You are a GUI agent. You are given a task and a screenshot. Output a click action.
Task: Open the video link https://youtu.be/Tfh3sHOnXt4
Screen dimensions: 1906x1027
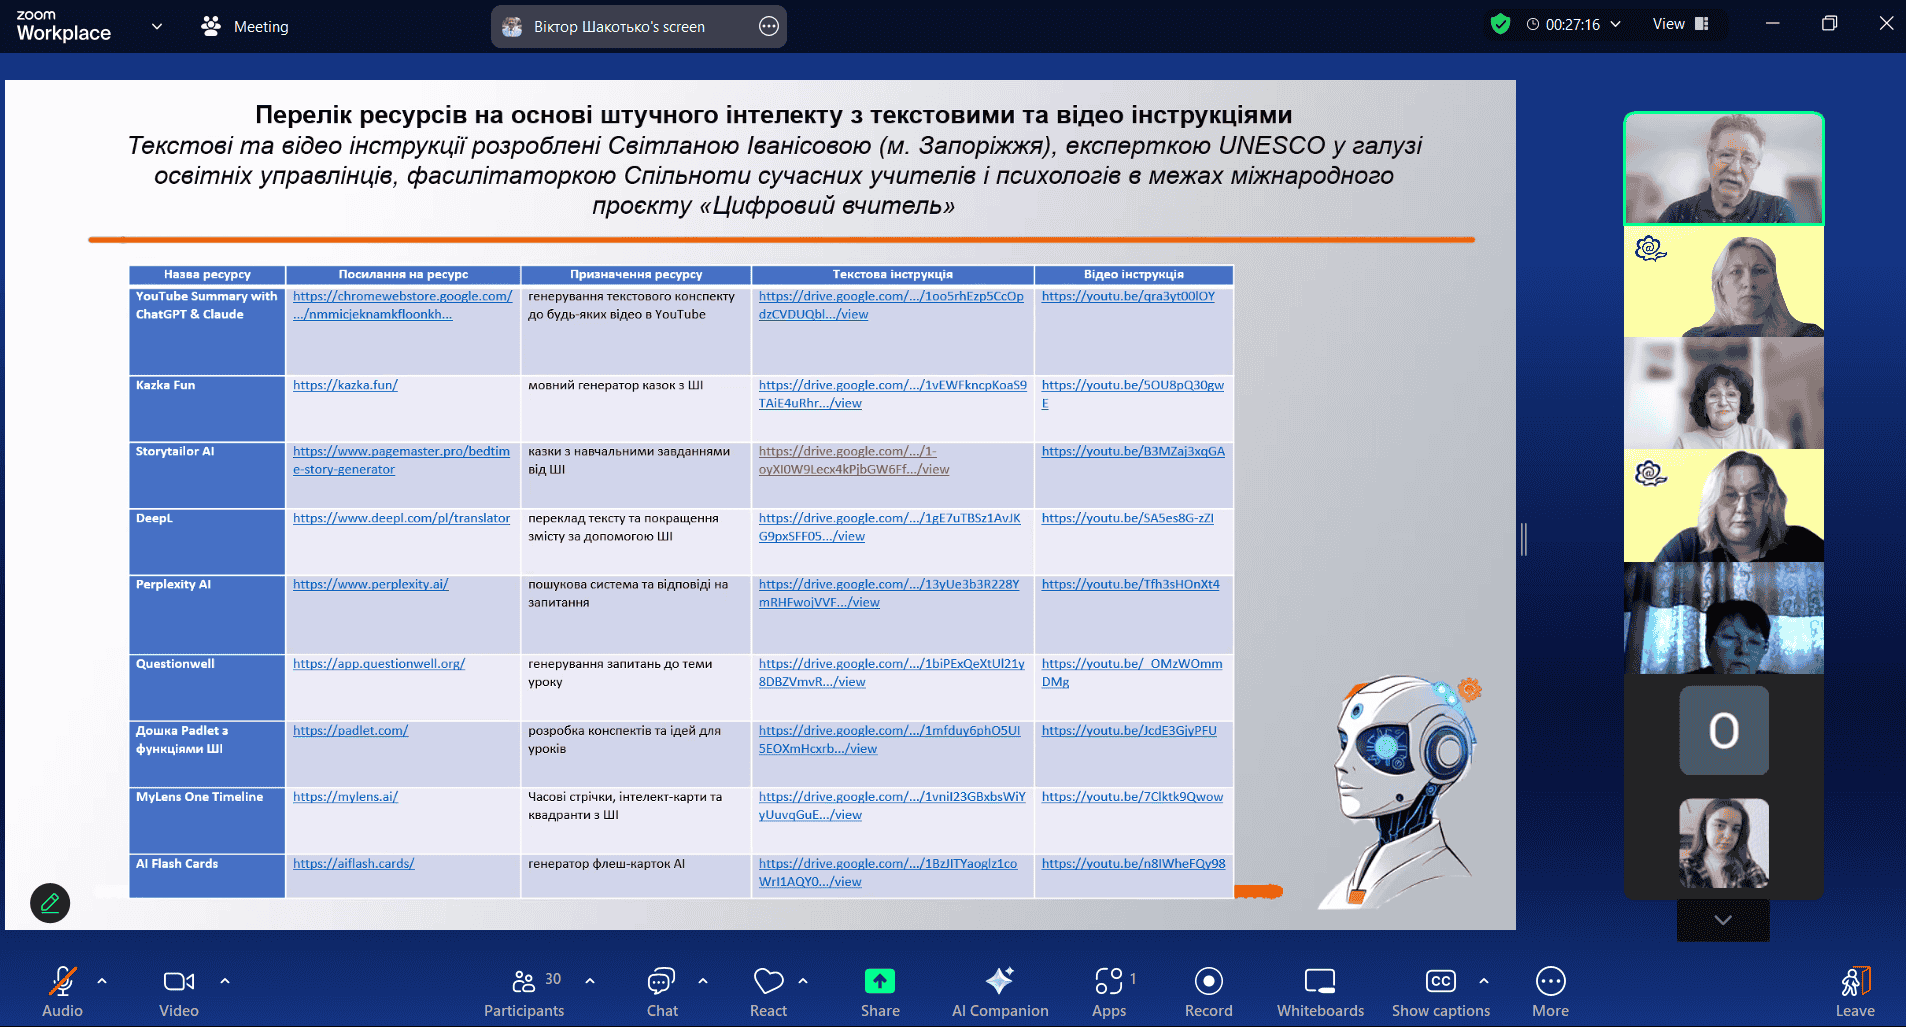(1130, 584)
